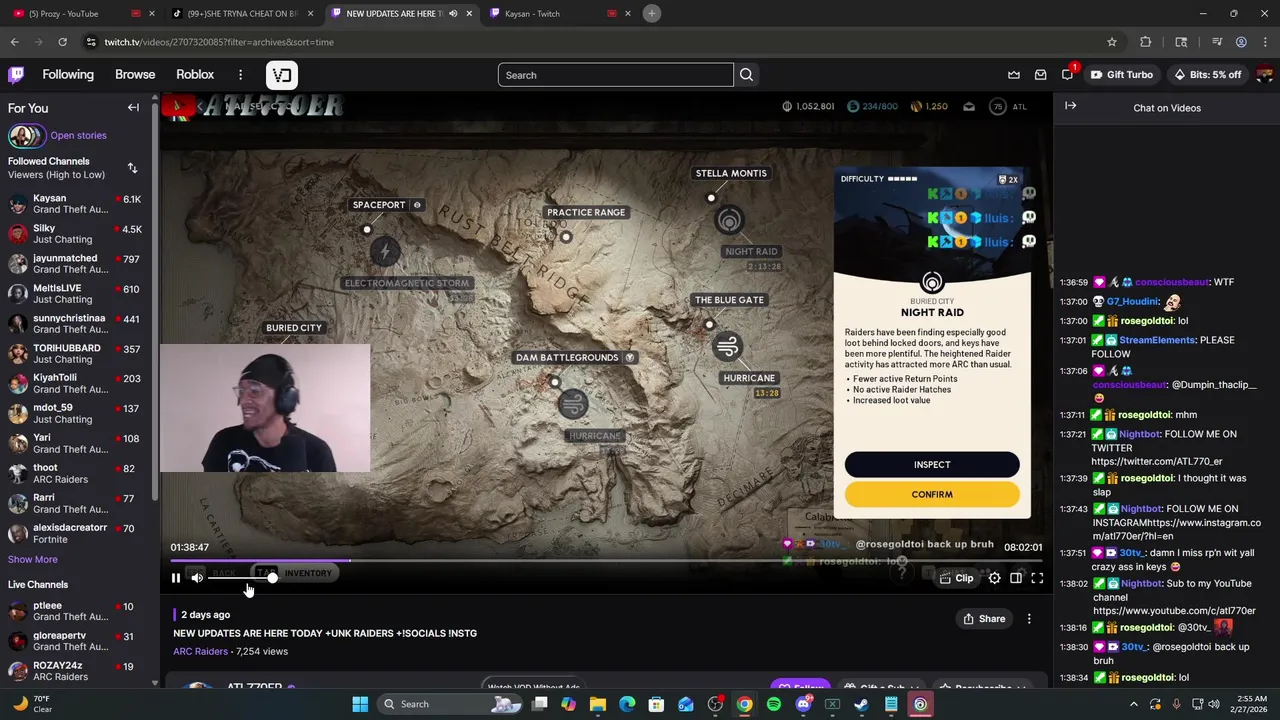The width and height of the screenshot is (1280, 720).
Task: Create a Clip of the video
Action: [x=956, y=578]
